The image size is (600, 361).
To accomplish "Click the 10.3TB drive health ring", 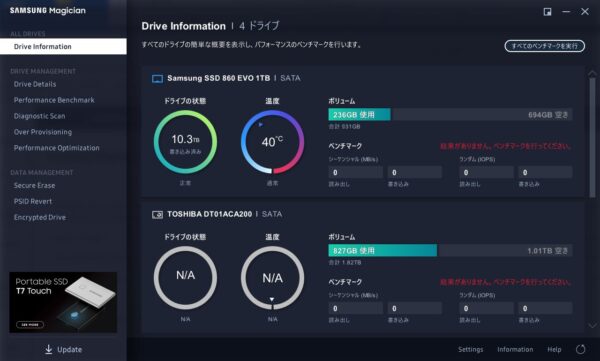I will click(x=185, y=142).
